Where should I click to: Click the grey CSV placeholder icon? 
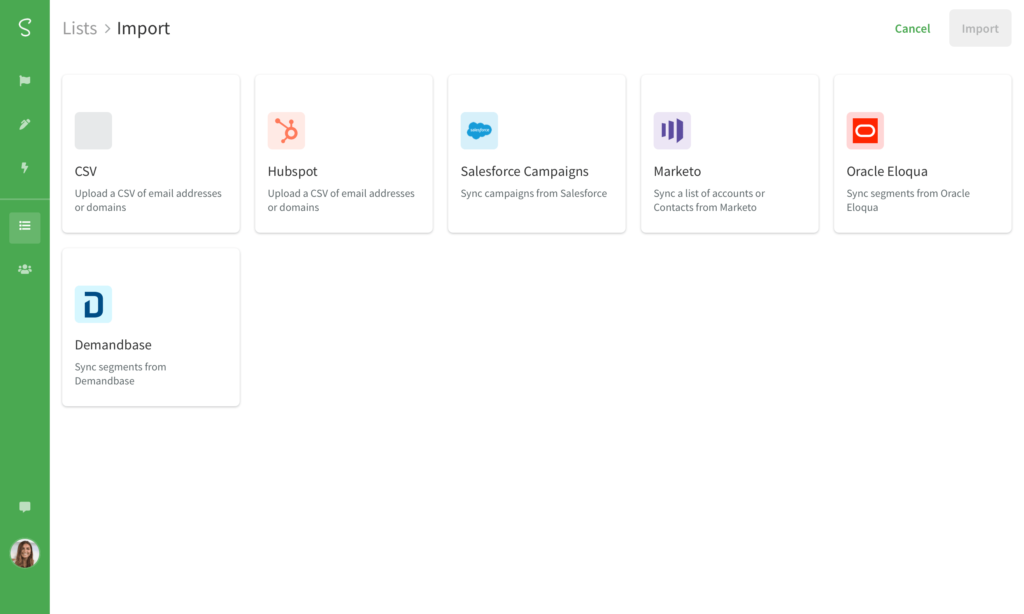pyautogui.click(x=93, y=131)
